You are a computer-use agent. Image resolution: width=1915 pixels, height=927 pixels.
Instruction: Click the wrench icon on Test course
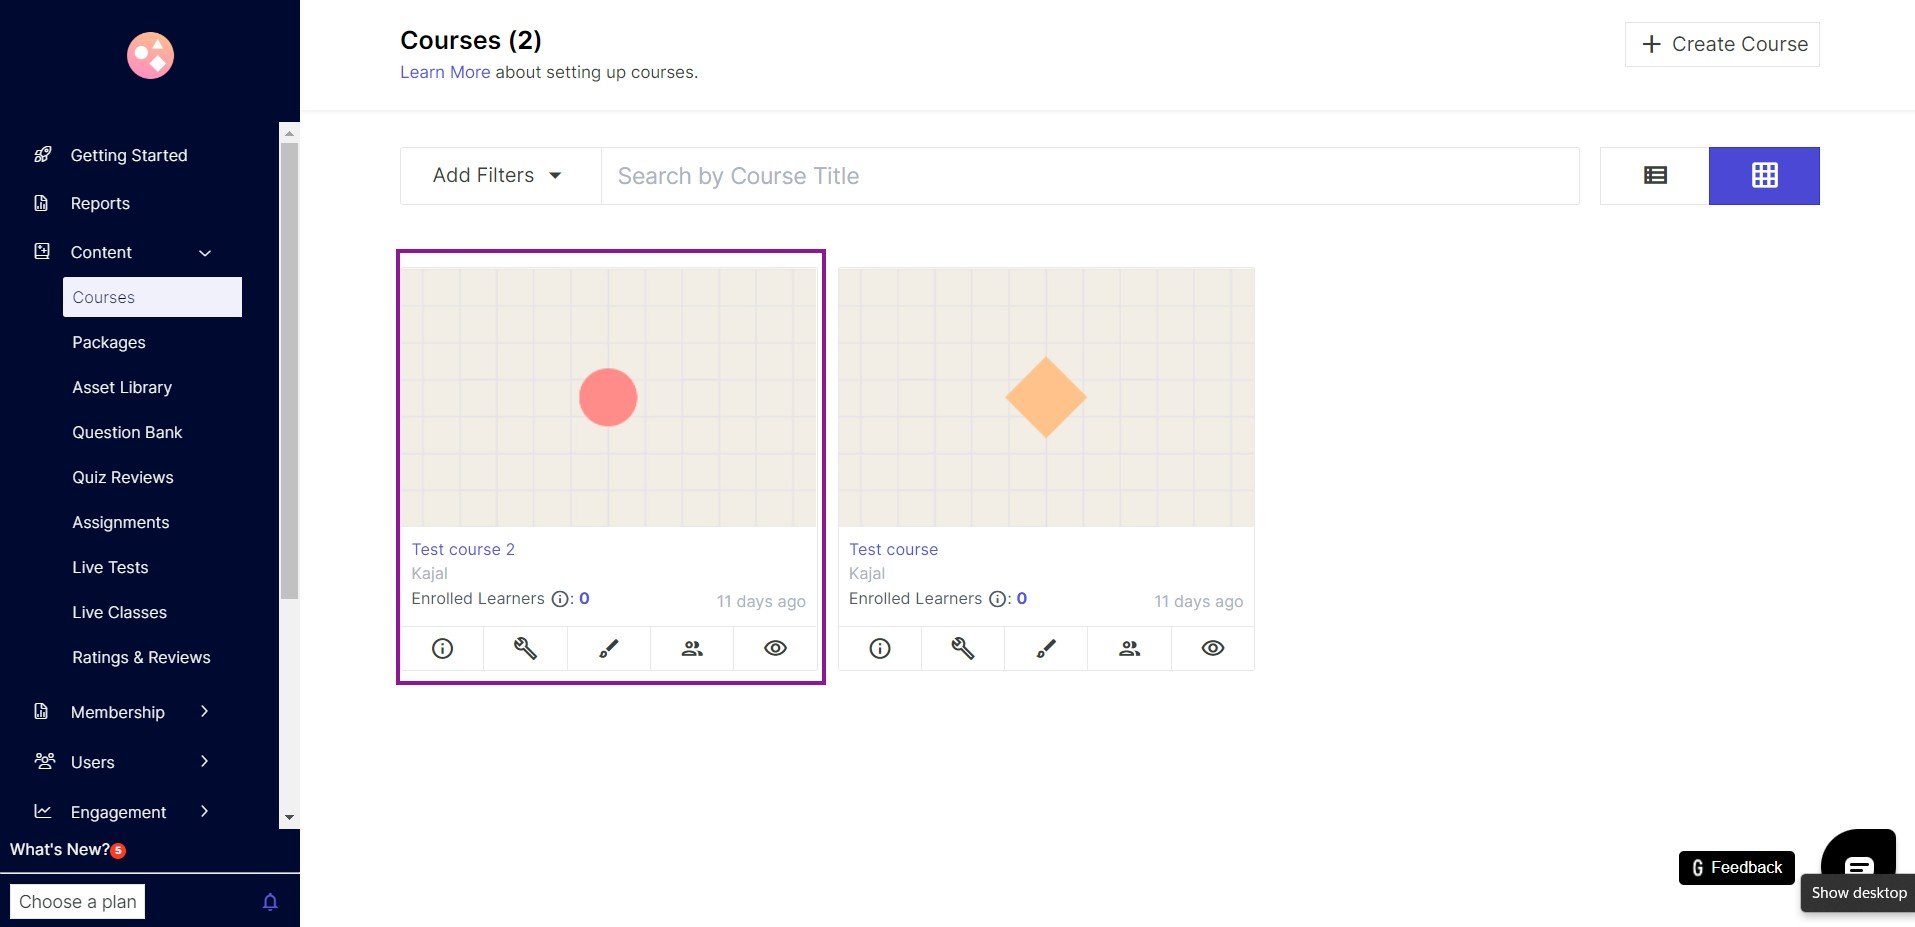coord(963,648)
